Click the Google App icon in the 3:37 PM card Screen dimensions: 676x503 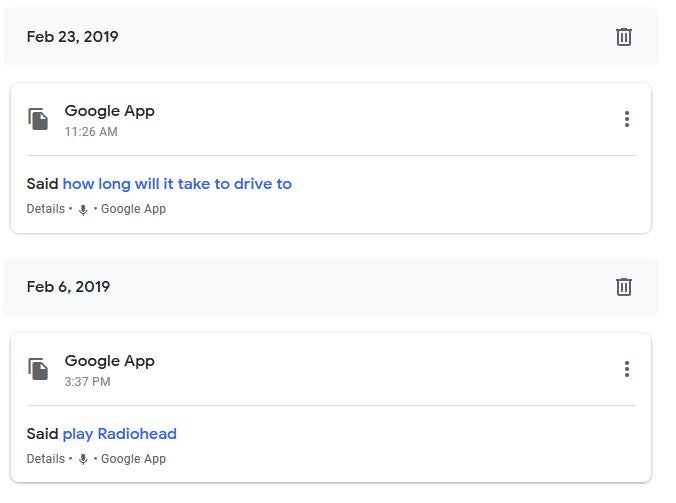pyautogui.click(x=38, y=369)
